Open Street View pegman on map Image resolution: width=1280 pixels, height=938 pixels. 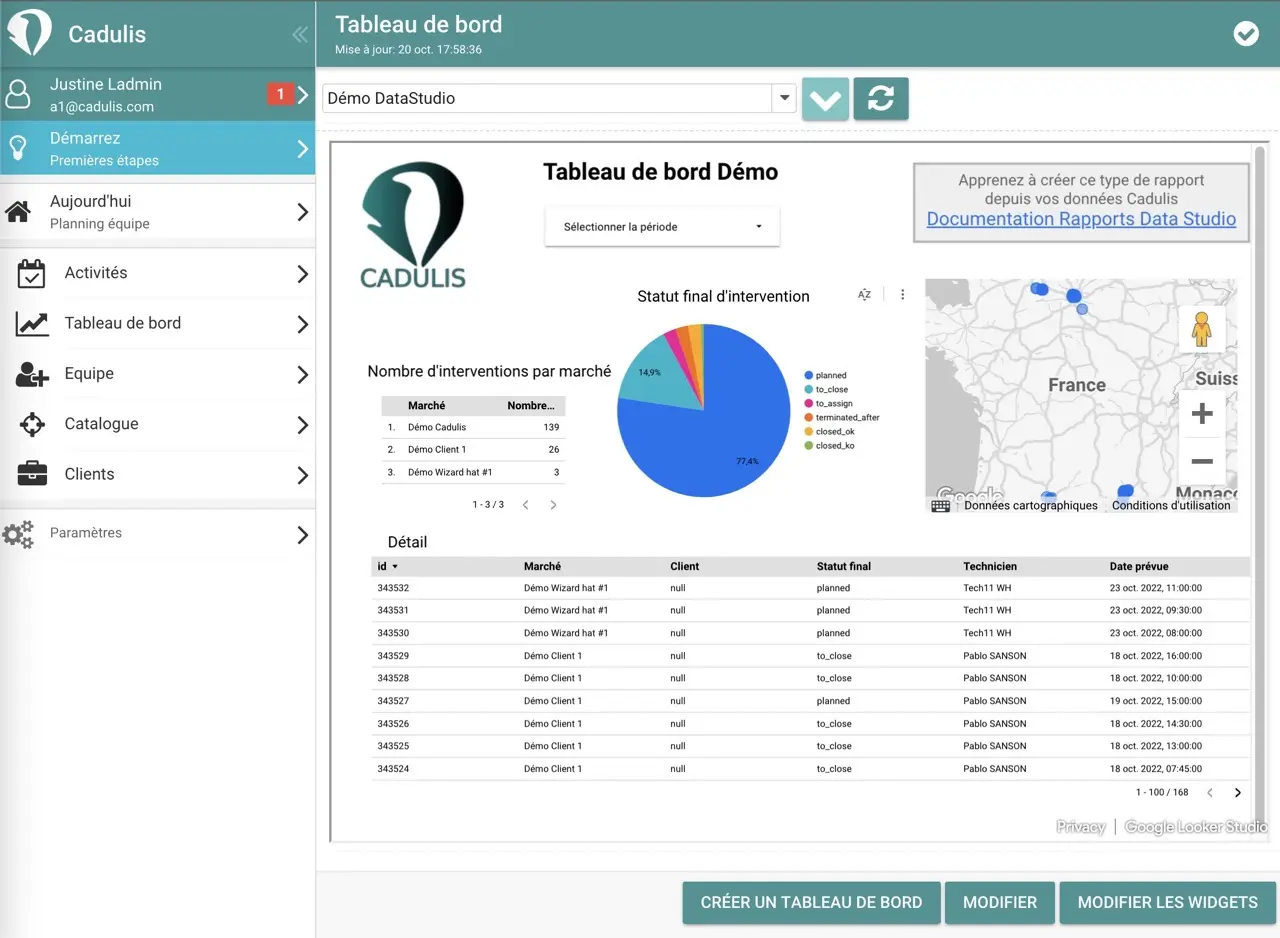[1202, 329]
